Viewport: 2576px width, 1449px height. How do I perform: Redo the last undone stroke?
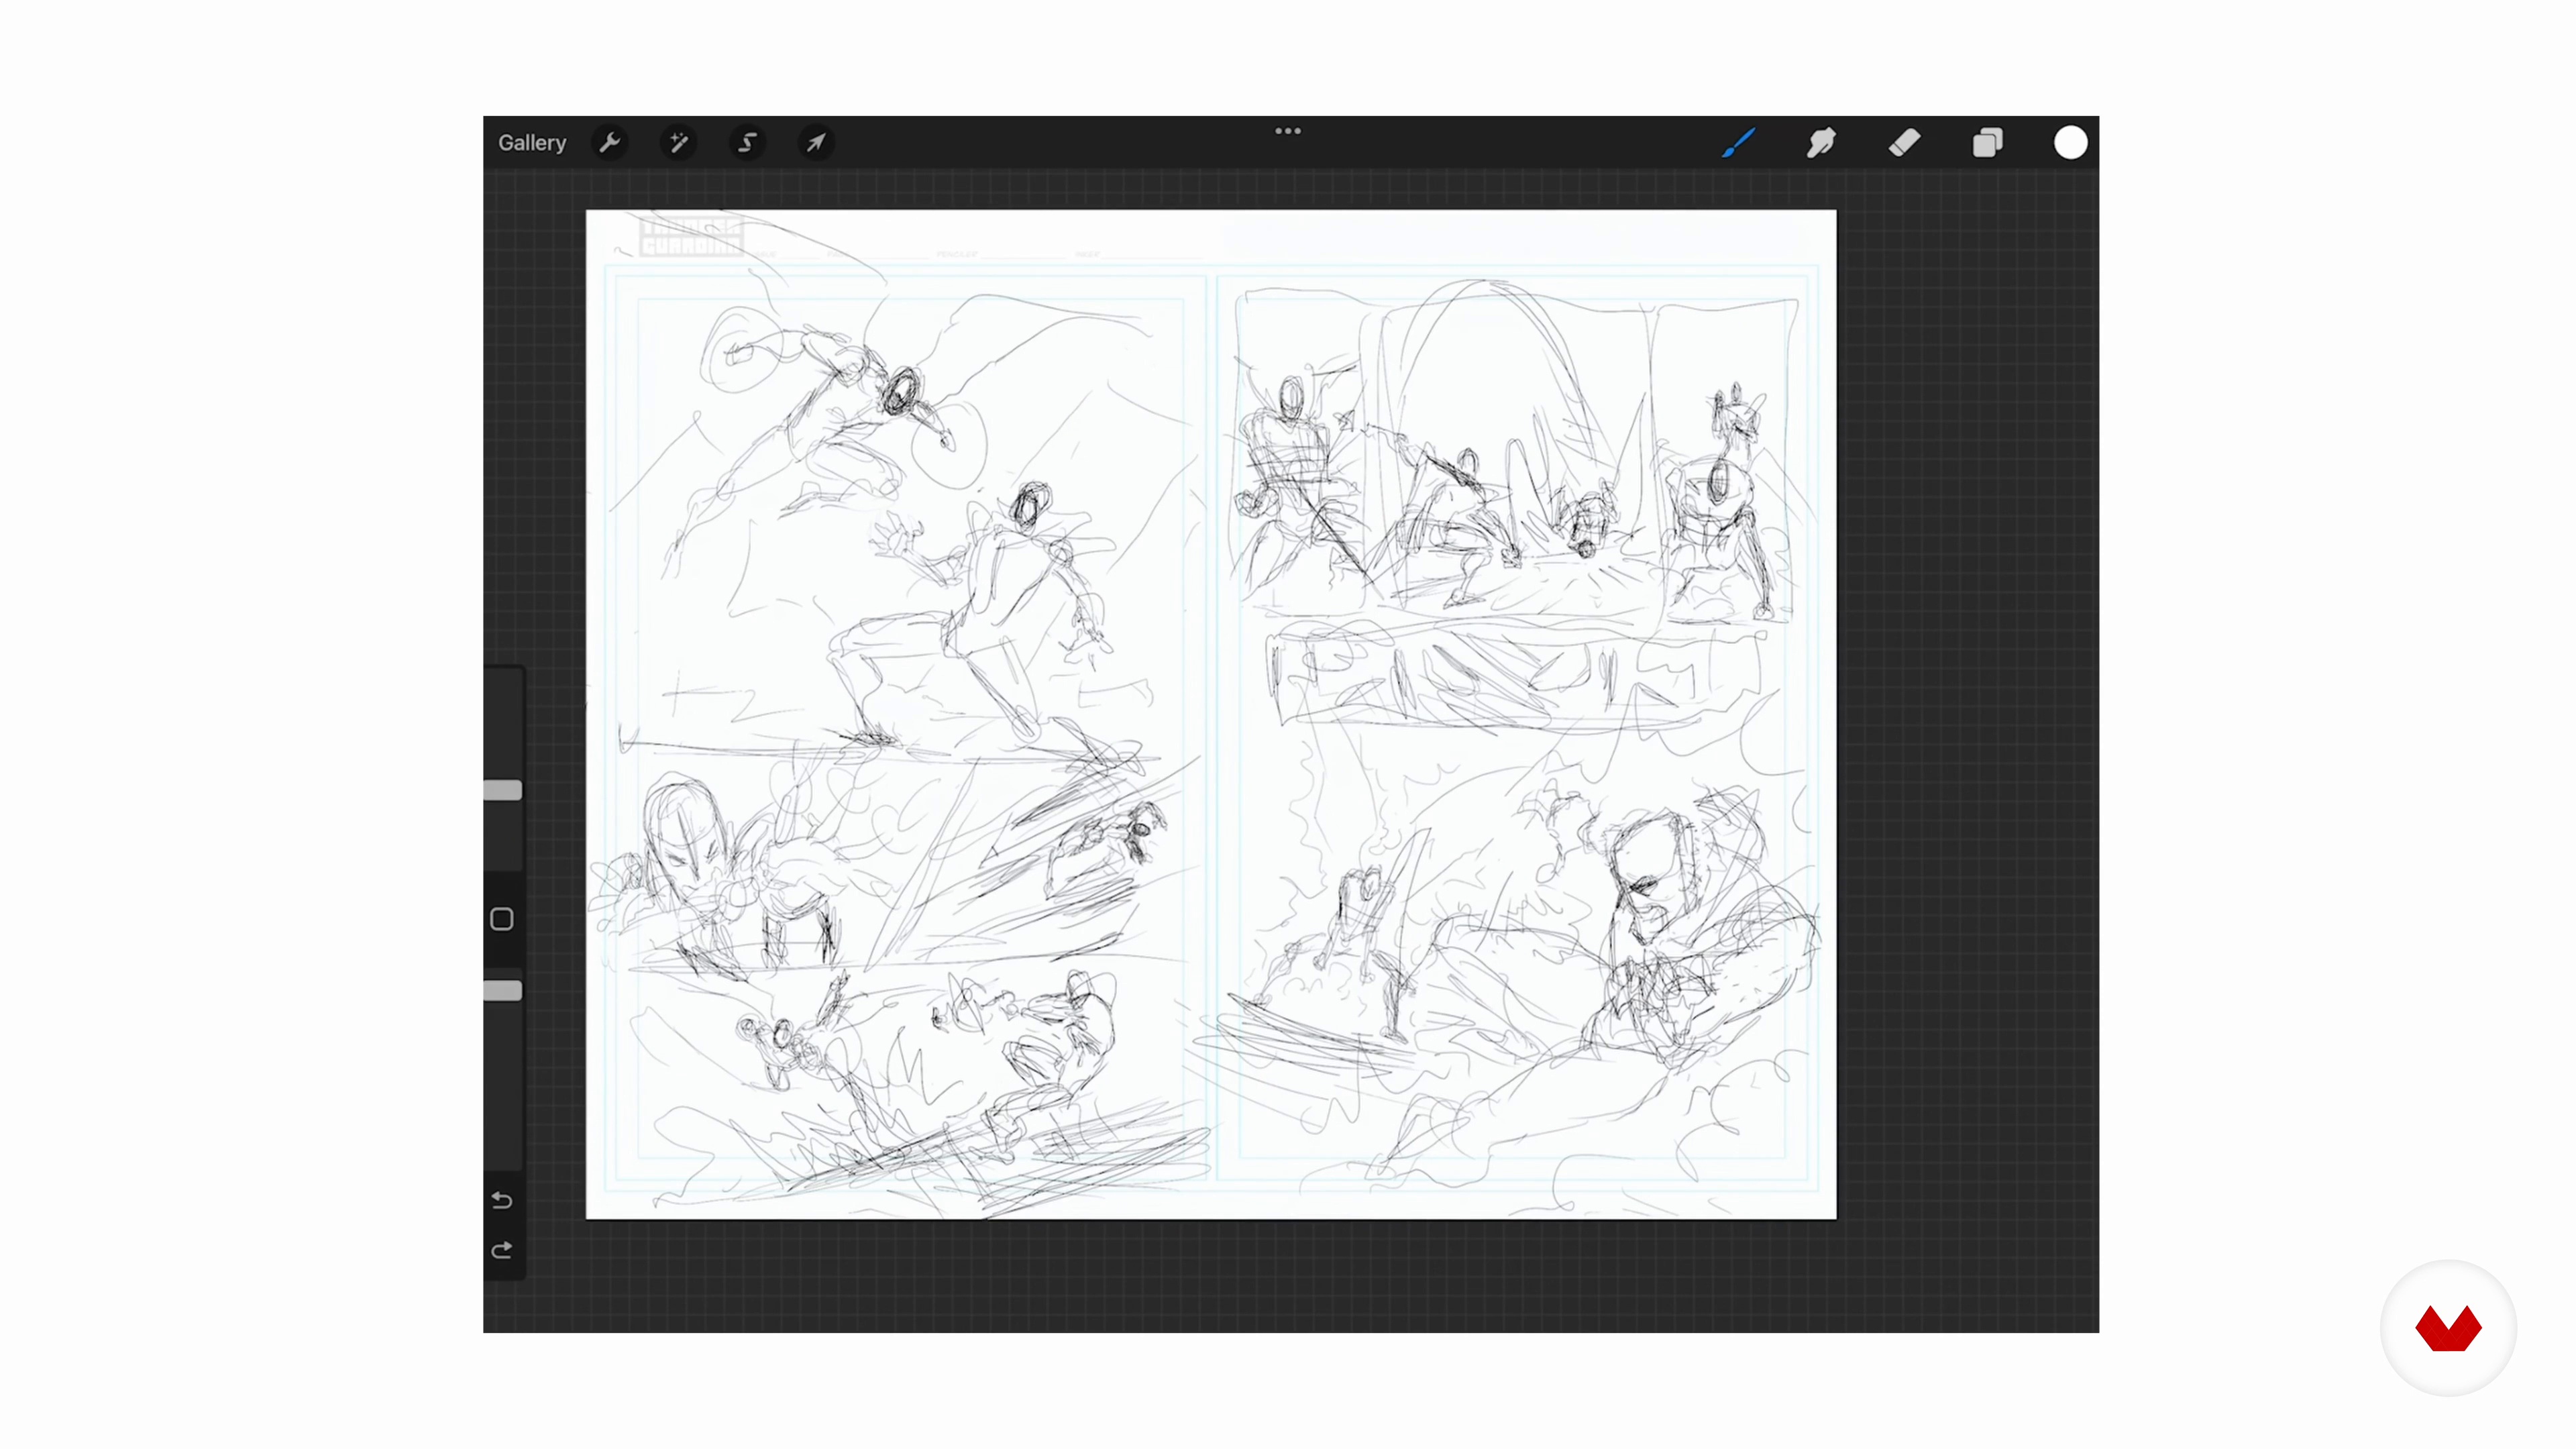(x=502, y=1250)
